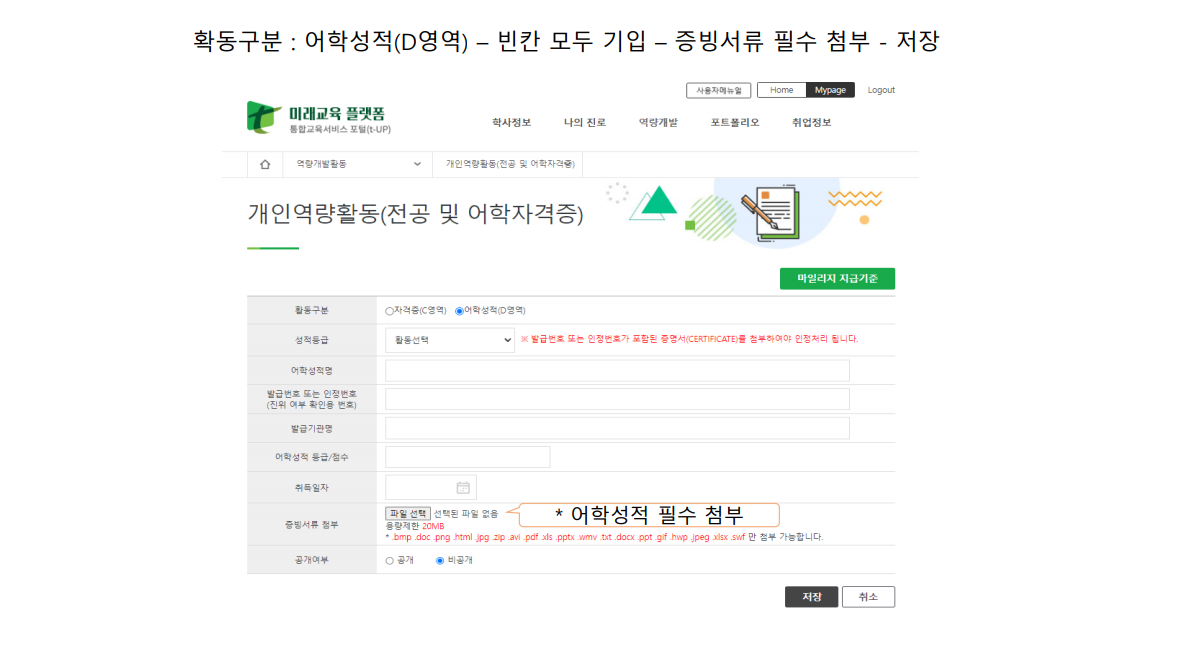The width and height of the screenshot is (1186, 660).
Task: Click the 미래교육 플랫폼 logo icon
Action: point(262,117)
